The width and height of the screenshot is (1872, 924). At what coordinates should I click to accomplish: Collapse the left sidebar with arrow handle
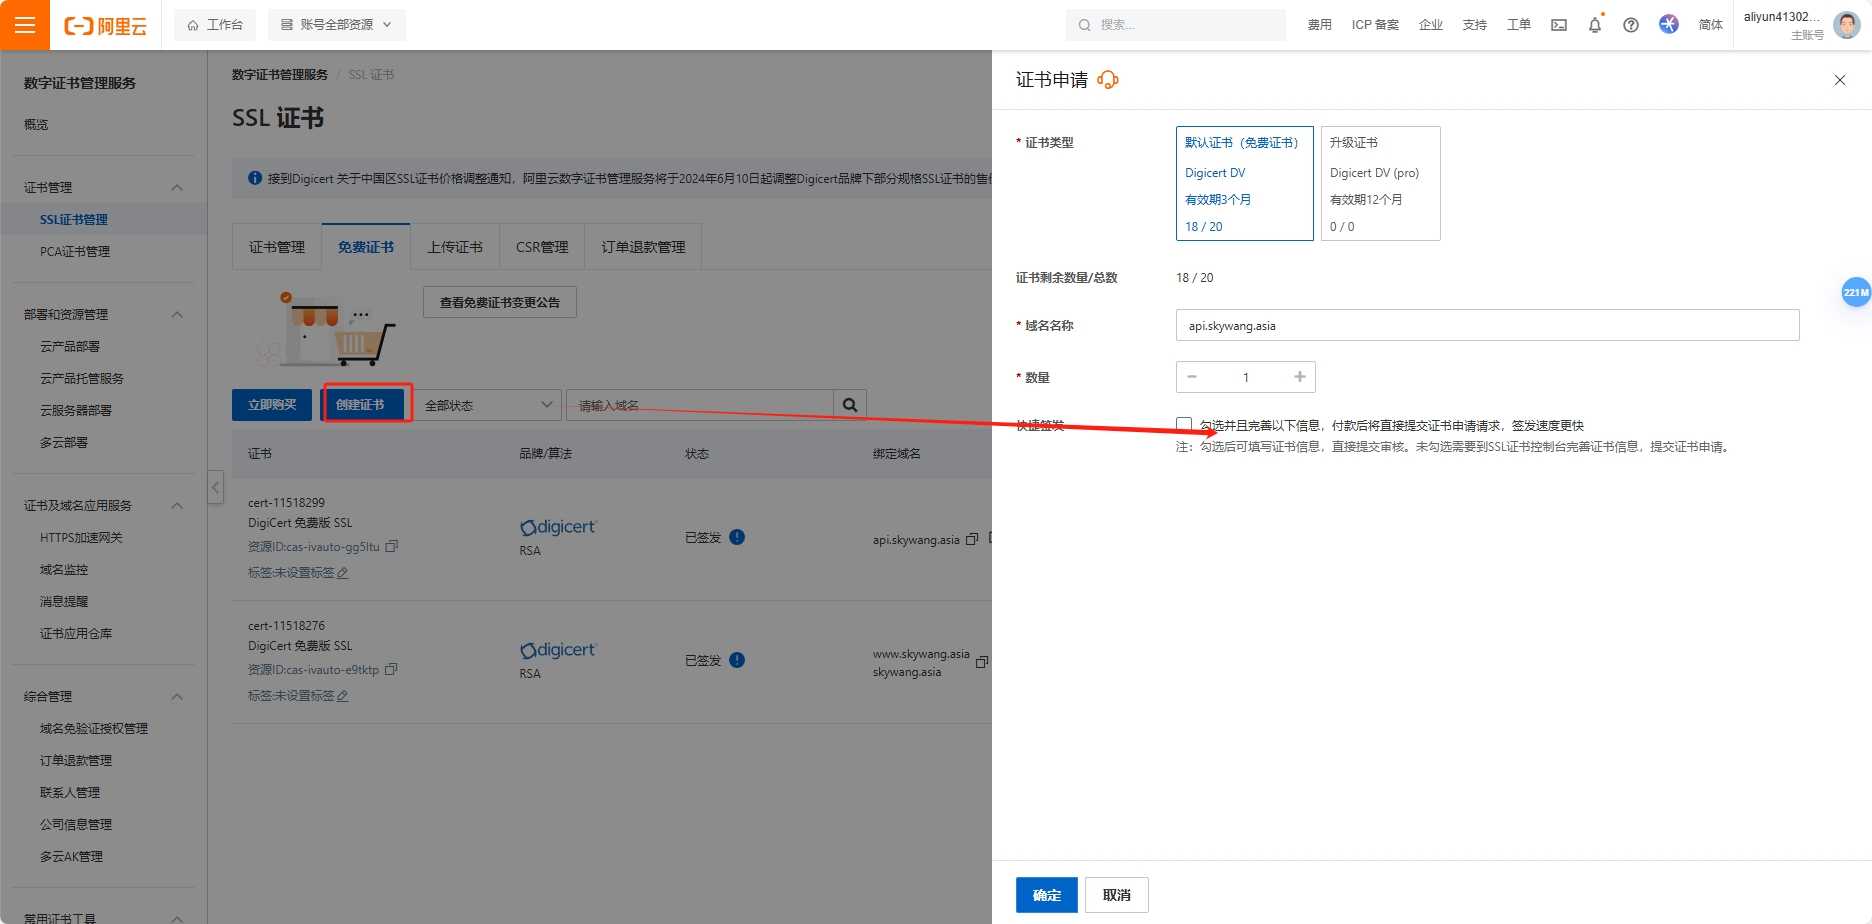216,488
